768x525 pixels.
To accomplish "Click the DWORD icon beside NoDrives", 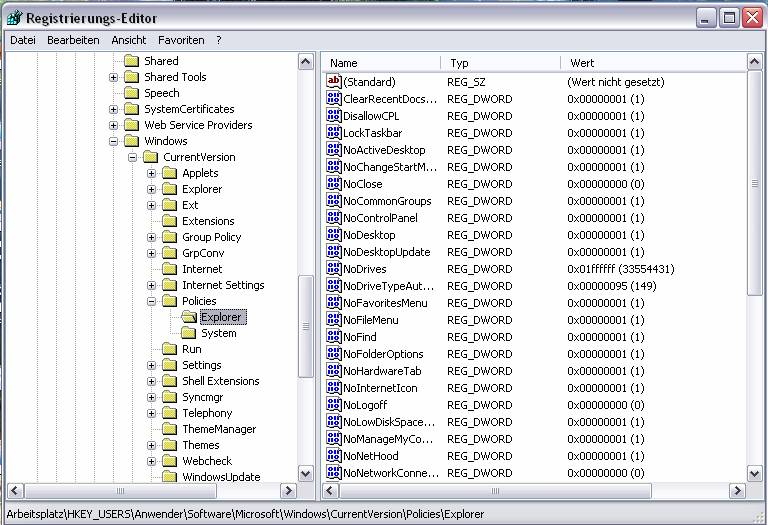I will 334,268.
